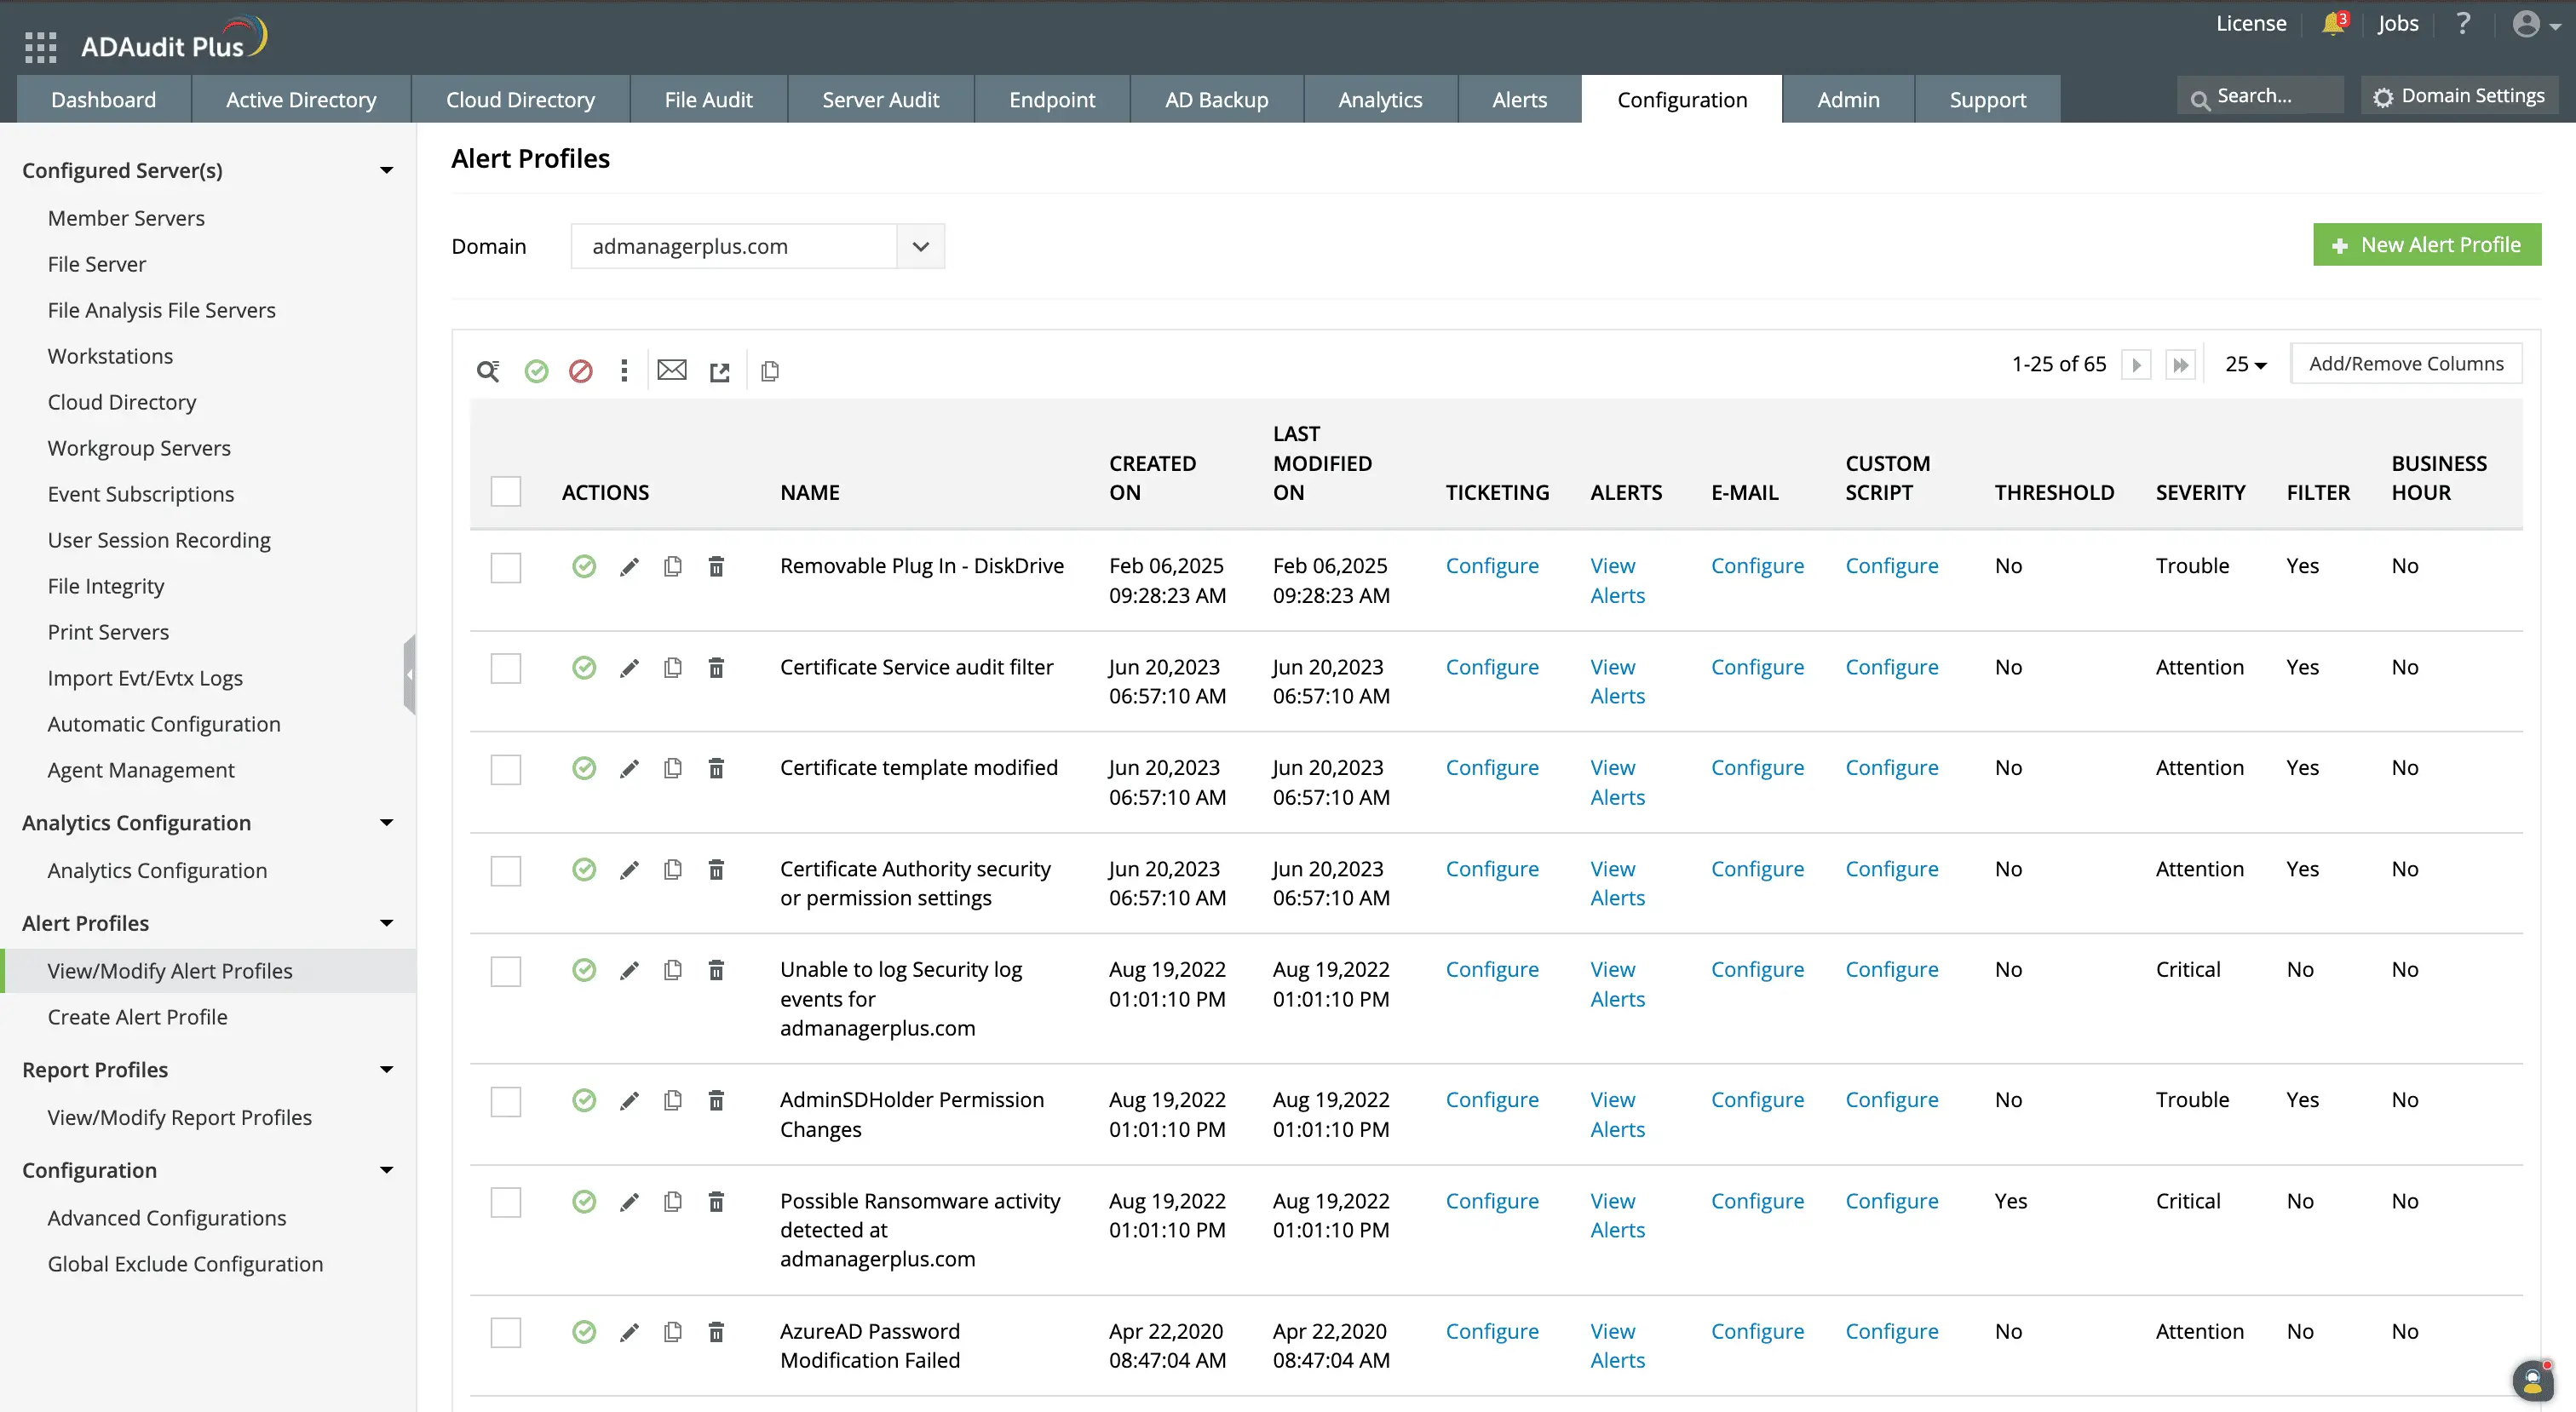Open the notifications bell icon

(x=2334, y=23)
